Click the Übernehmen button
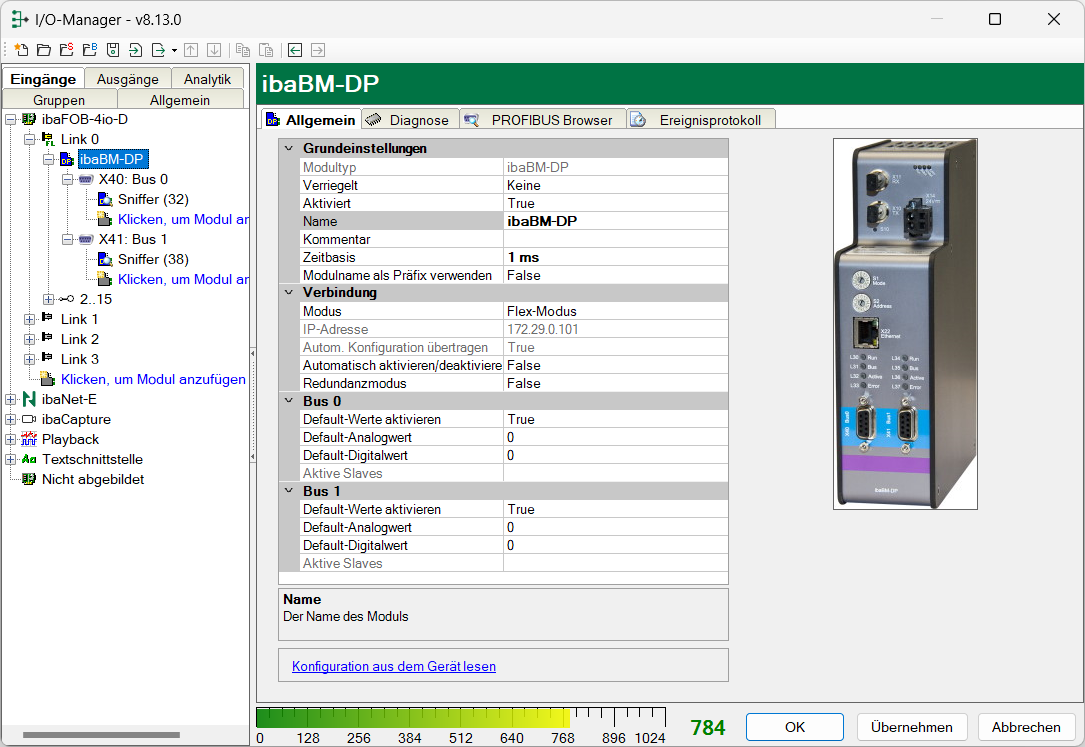The width and height of the screenshot is (1085, 747). tap(911, 727)
